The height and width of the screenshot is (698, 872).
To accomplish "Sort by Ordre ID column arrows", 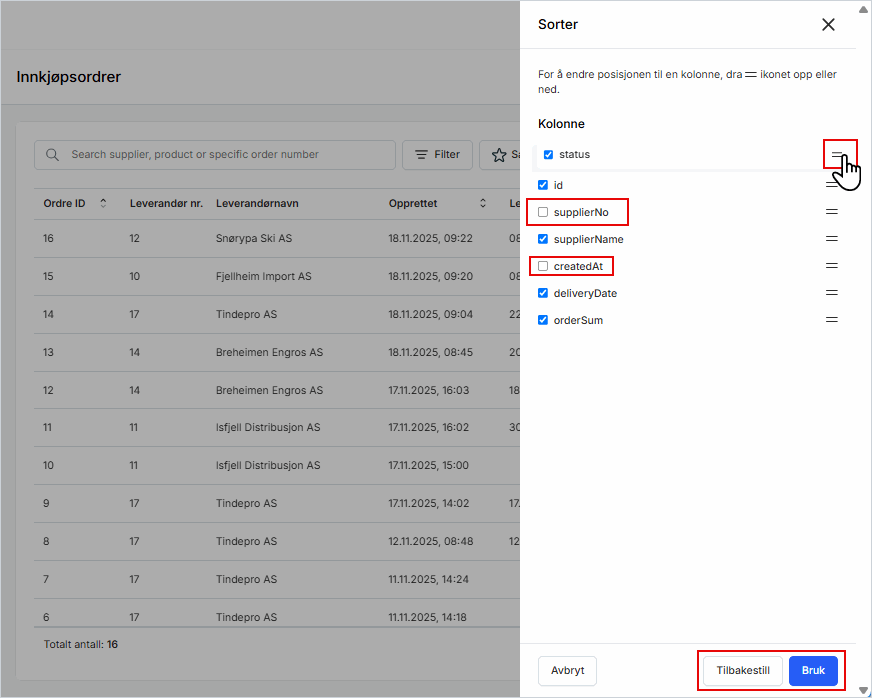I will [102, 204].
